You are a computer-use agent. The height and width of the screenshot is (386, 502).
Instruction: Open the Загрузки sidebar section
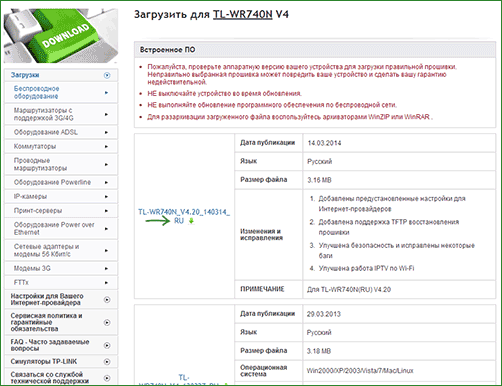coord(25,75)
